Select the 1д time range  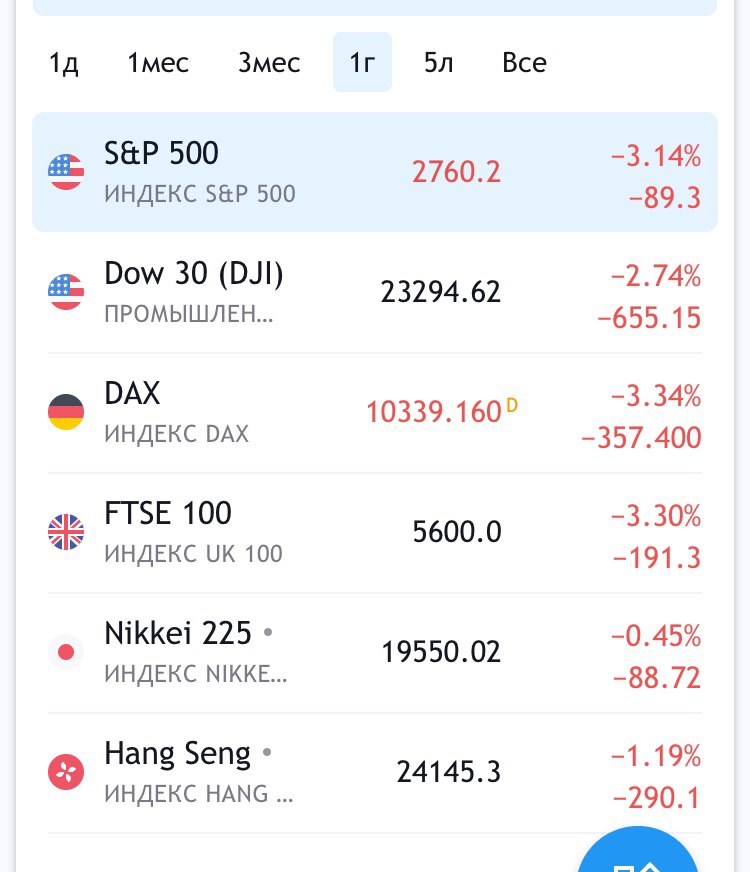[63, 62]
